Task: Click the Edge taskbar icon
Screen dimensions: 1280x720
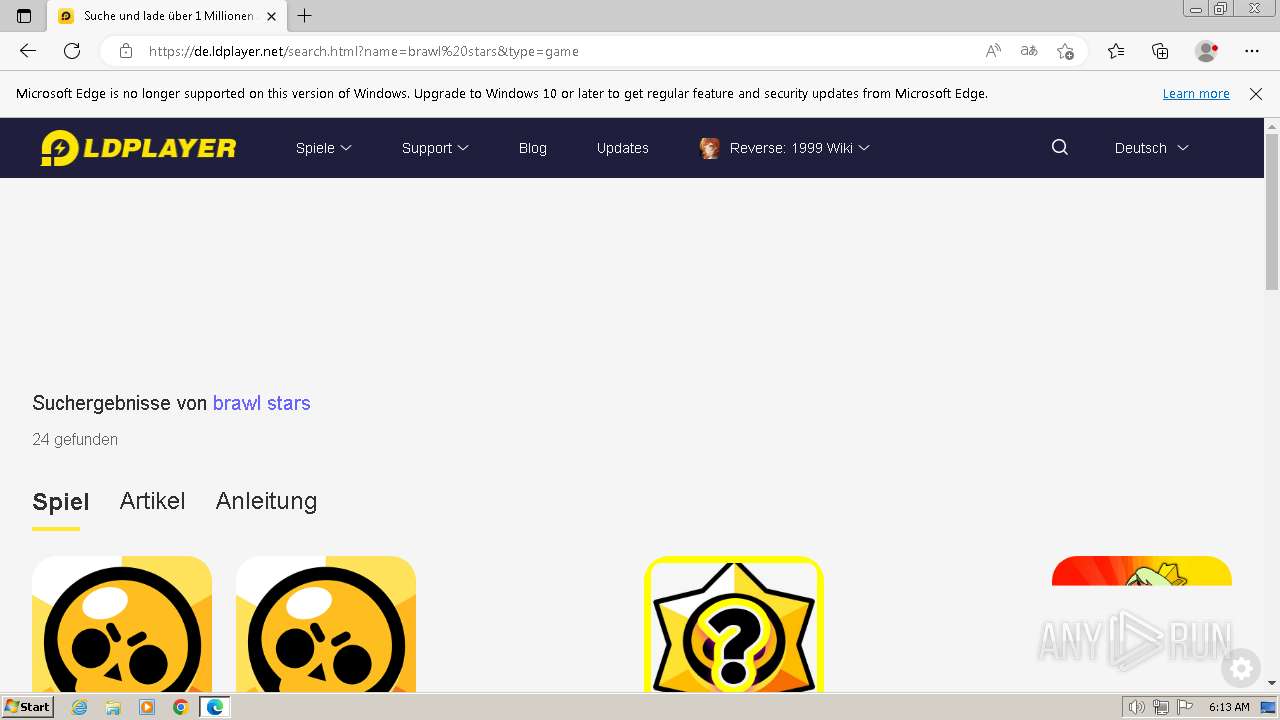Action: coord(215,707)
